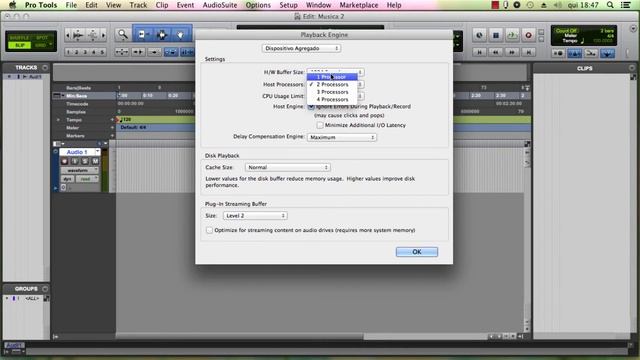
Task: Toggle Ignore Errors During Playback/Record checkbox
Action: 311,107
